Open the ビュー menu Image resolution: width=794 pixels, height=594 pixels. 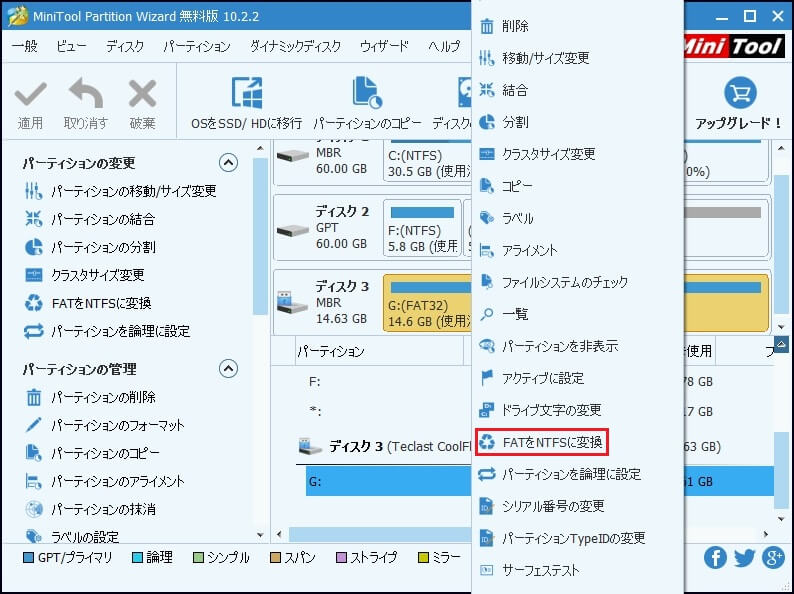[x=71, y=46]
